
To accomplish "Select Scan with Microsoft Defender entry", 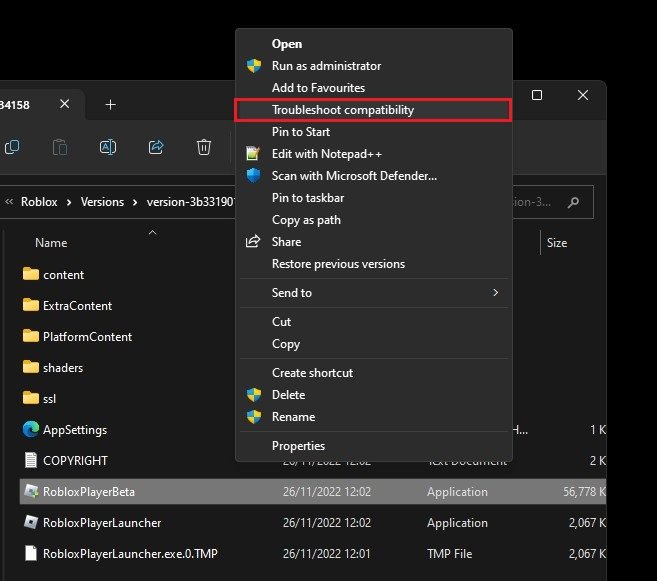I will pyautogui.click(x=354, y=176).
